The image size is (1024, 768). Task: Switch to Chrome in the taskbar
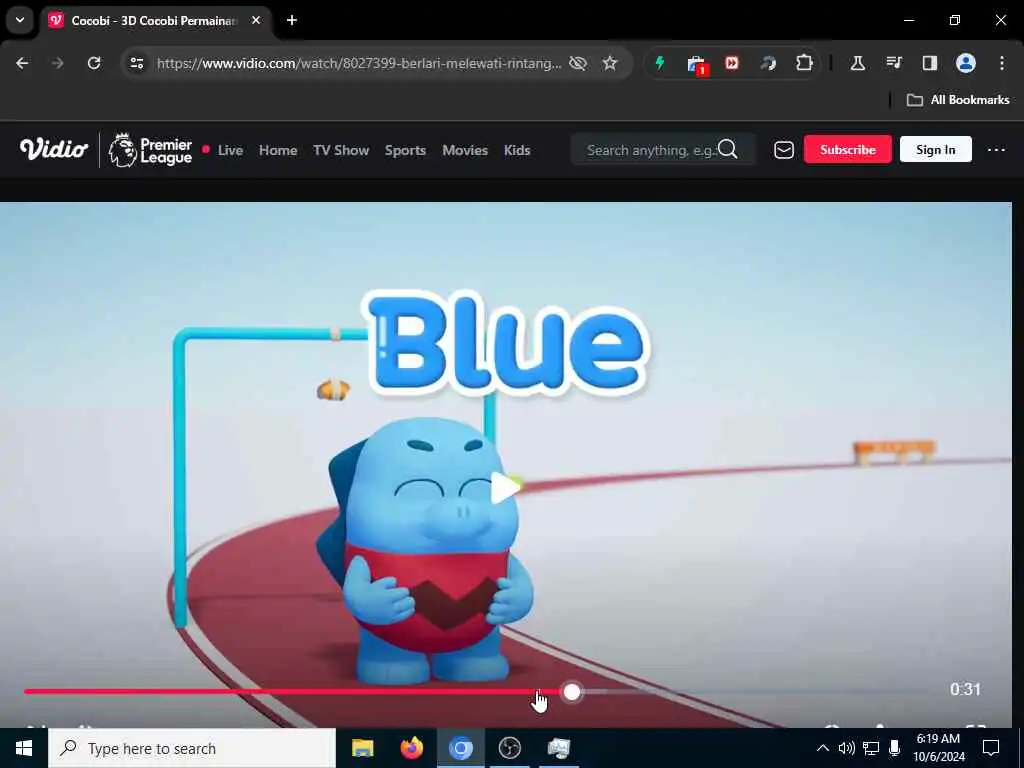click(x=460, y=748)
